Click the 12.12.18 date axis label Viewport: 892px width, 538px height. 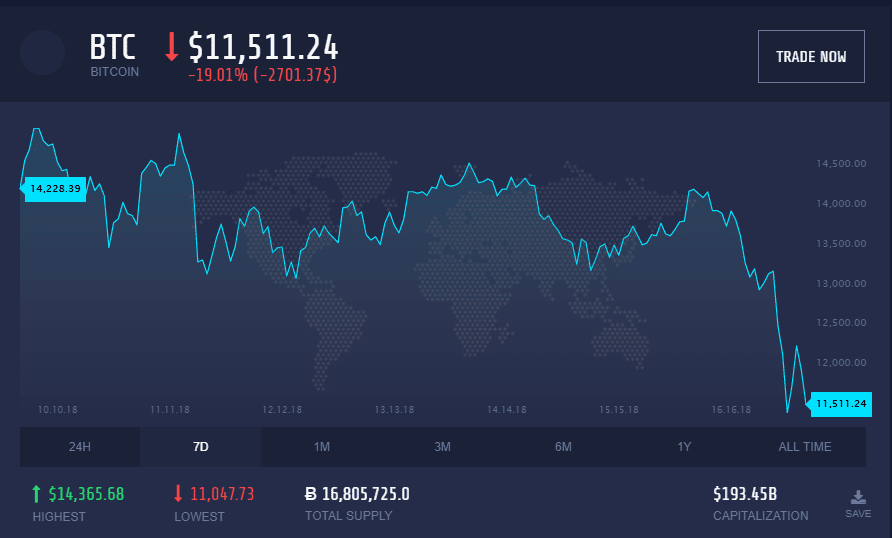click(282, 409)
